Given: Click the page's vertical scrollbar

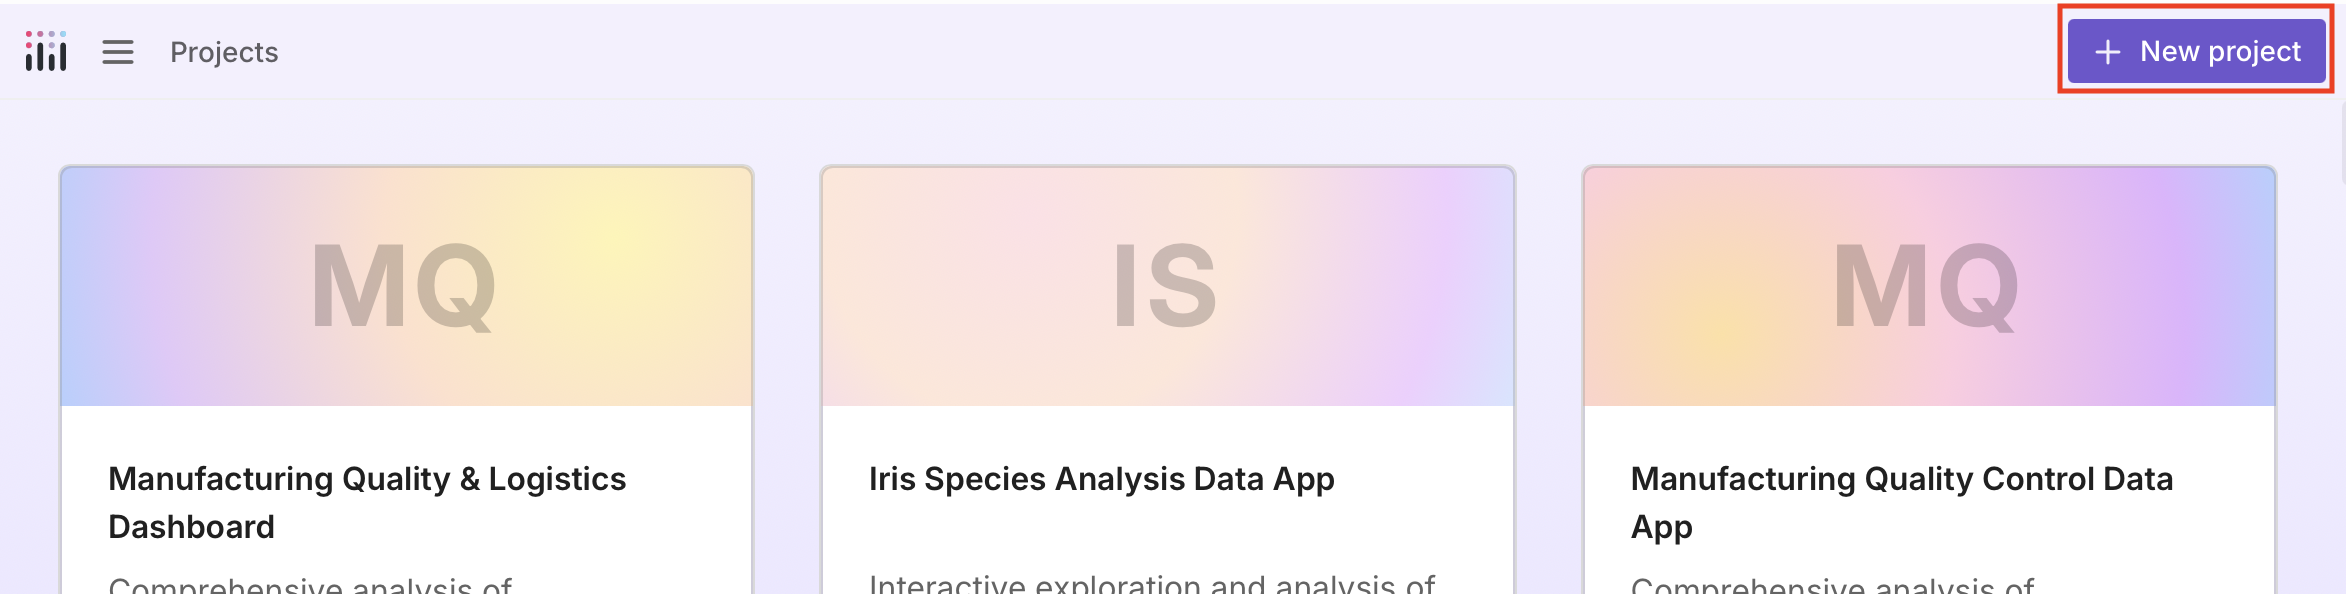Looking at the screenshot, I should [2342, 140].
